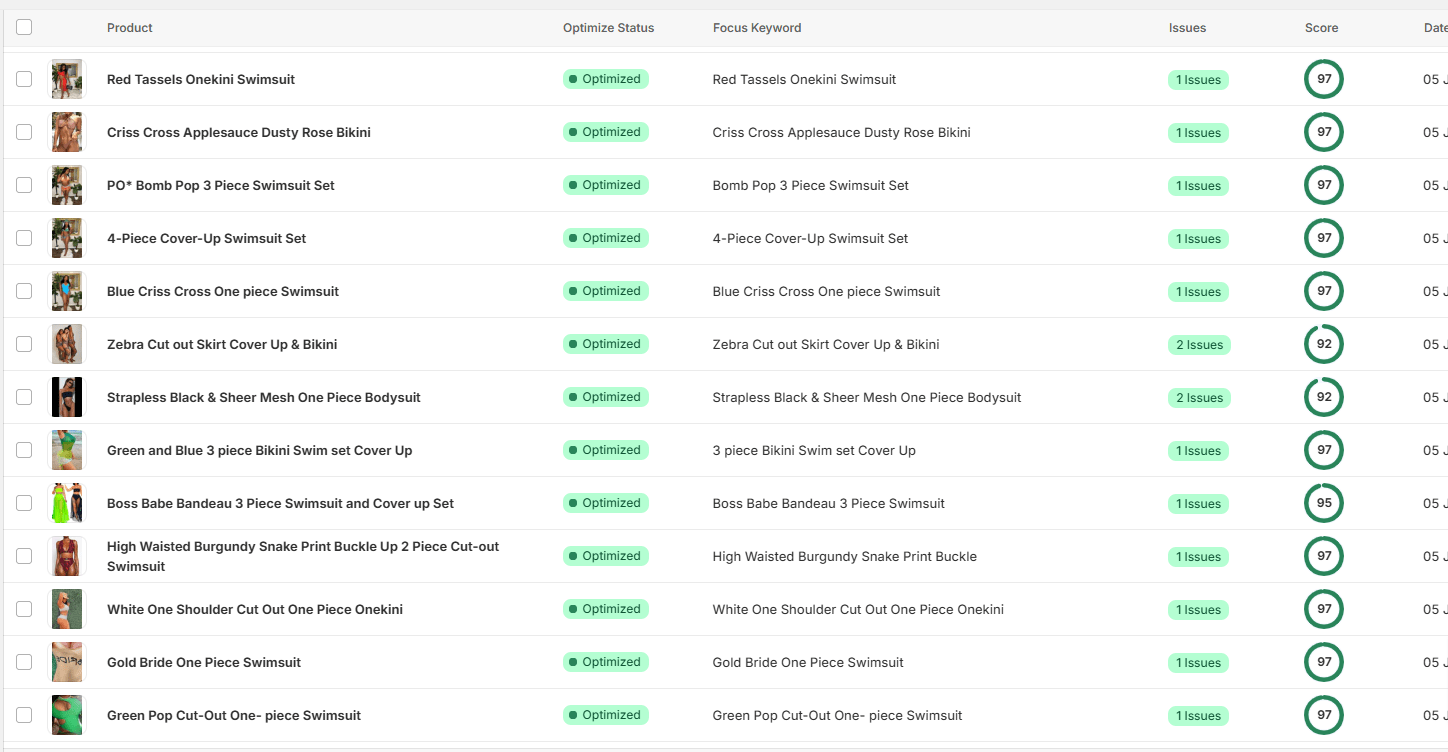The image size is (1448, 752).
Task: Click thumbnail of Green and Blue 3 piece Bikini
Action: click(x=67, y=450)
